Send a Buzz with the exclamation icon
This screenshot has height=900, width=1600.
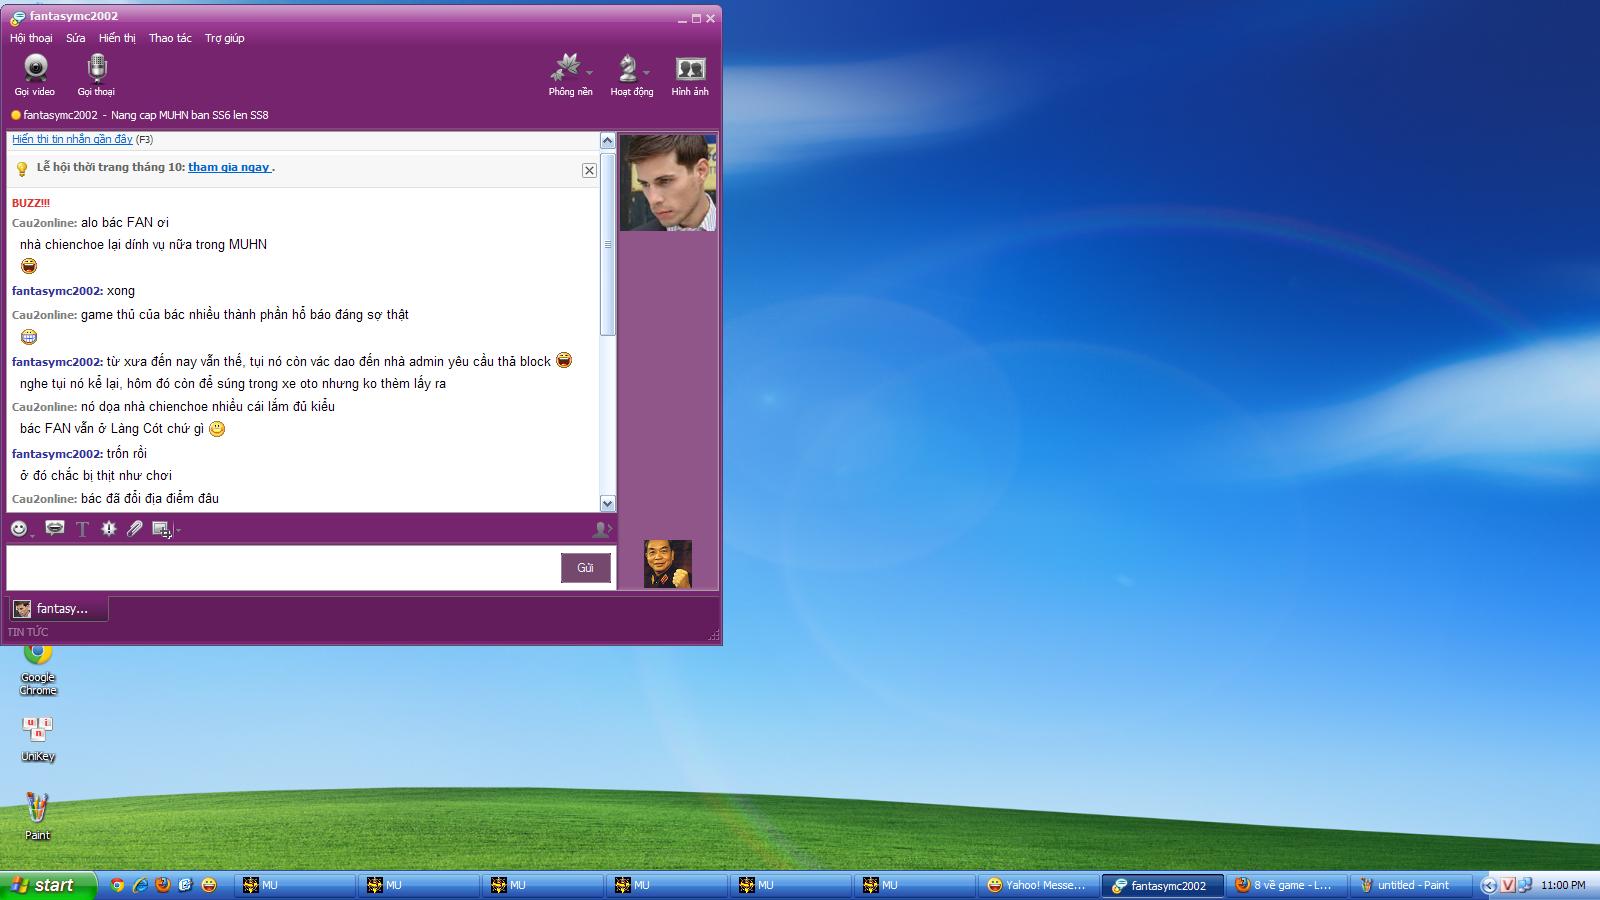pyautogui.click(x=109, y=528)
